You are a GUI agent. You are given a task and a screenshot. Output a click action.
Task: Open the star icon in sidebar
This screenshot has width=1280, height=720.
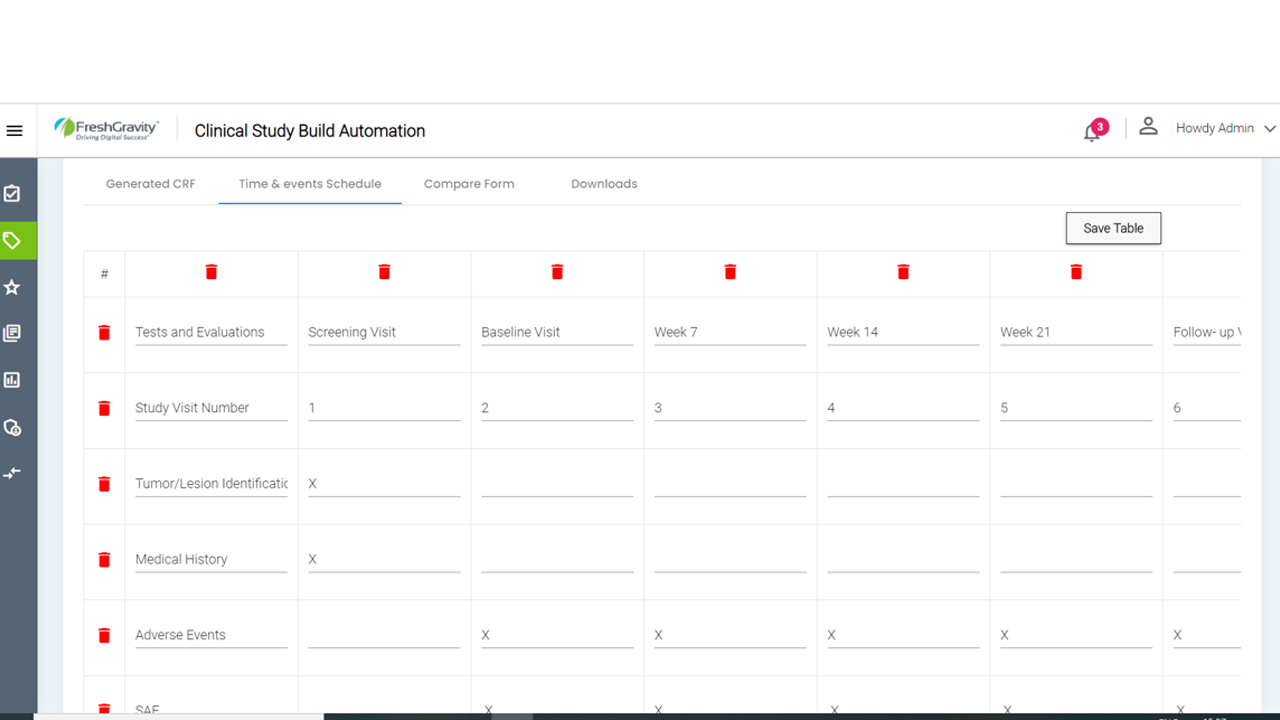click(12, 288)
